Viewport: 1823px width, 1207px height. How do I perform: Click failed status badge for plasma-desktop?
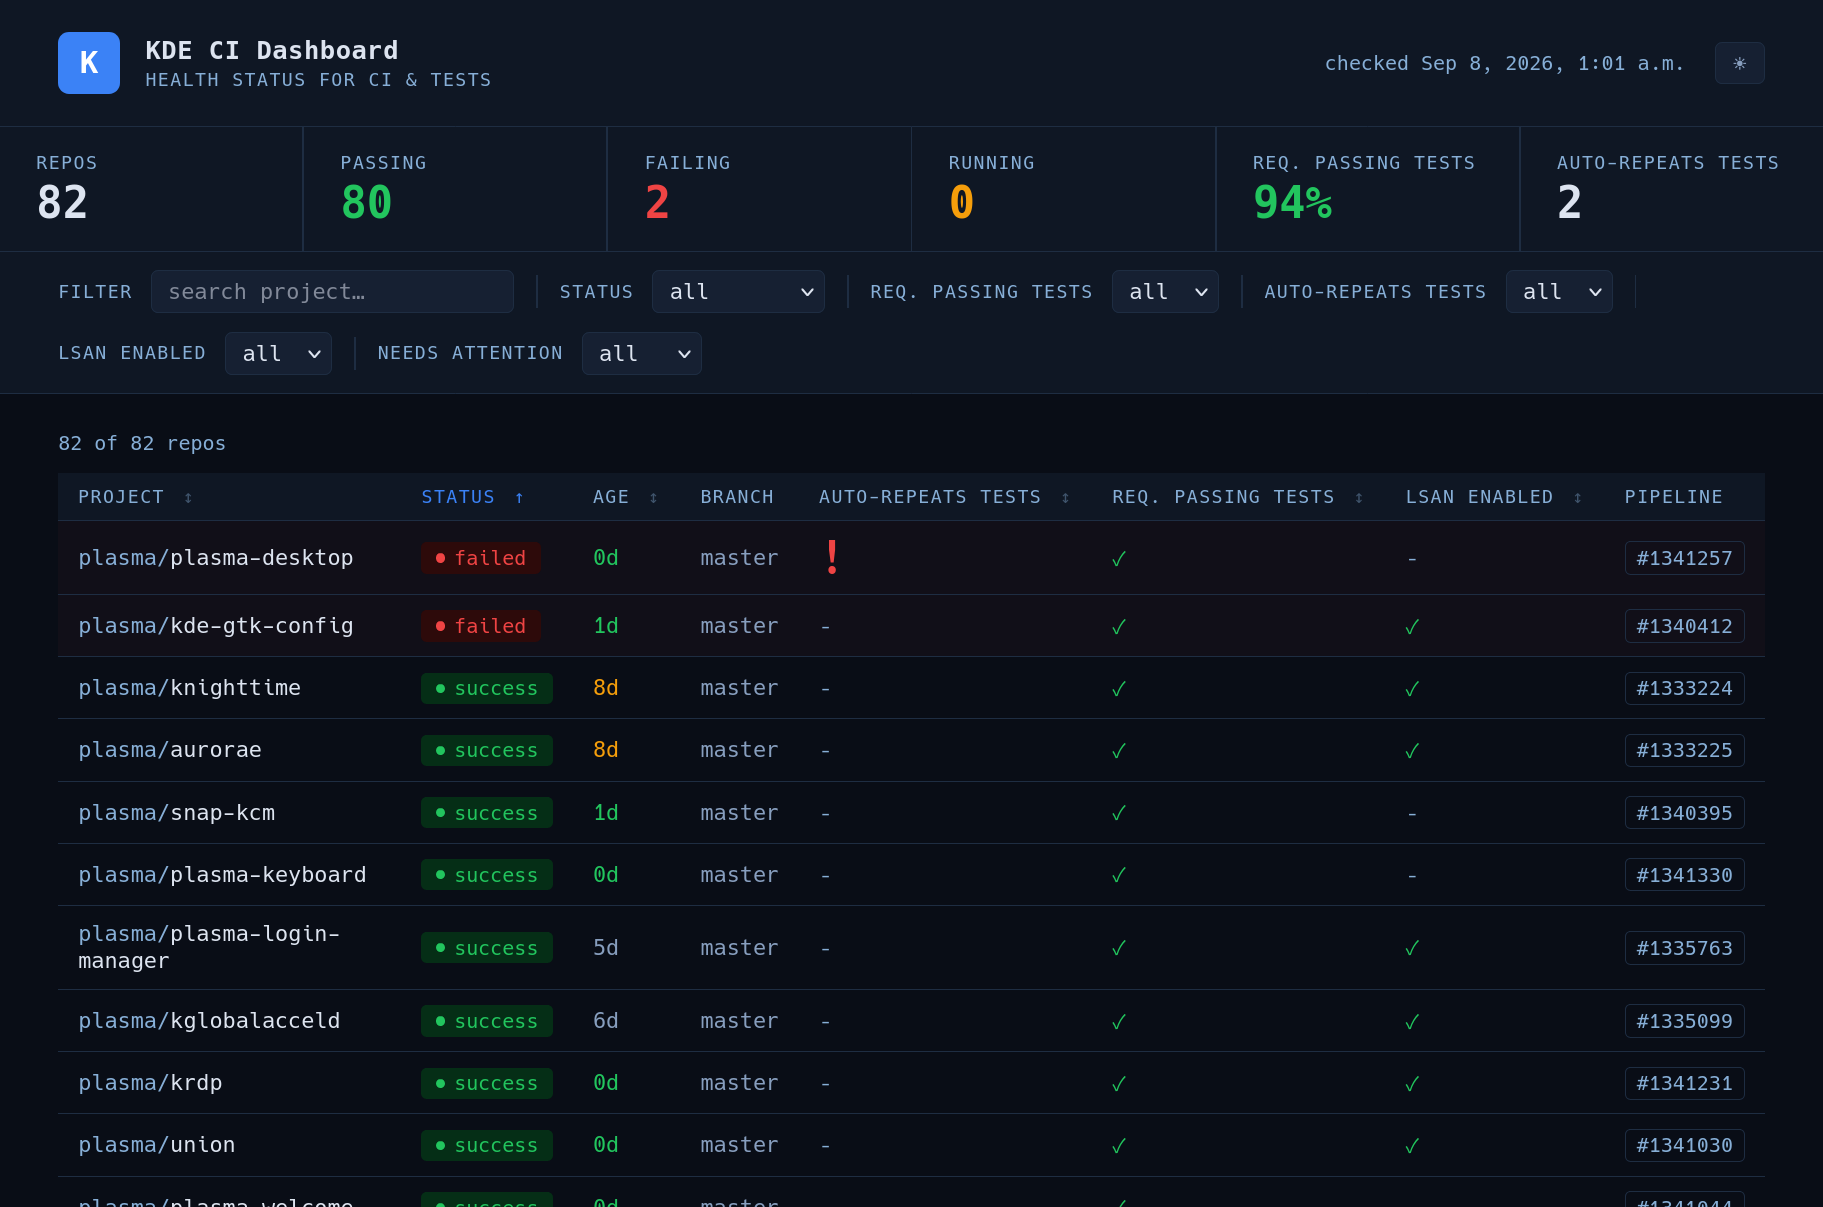coord(481,558)
